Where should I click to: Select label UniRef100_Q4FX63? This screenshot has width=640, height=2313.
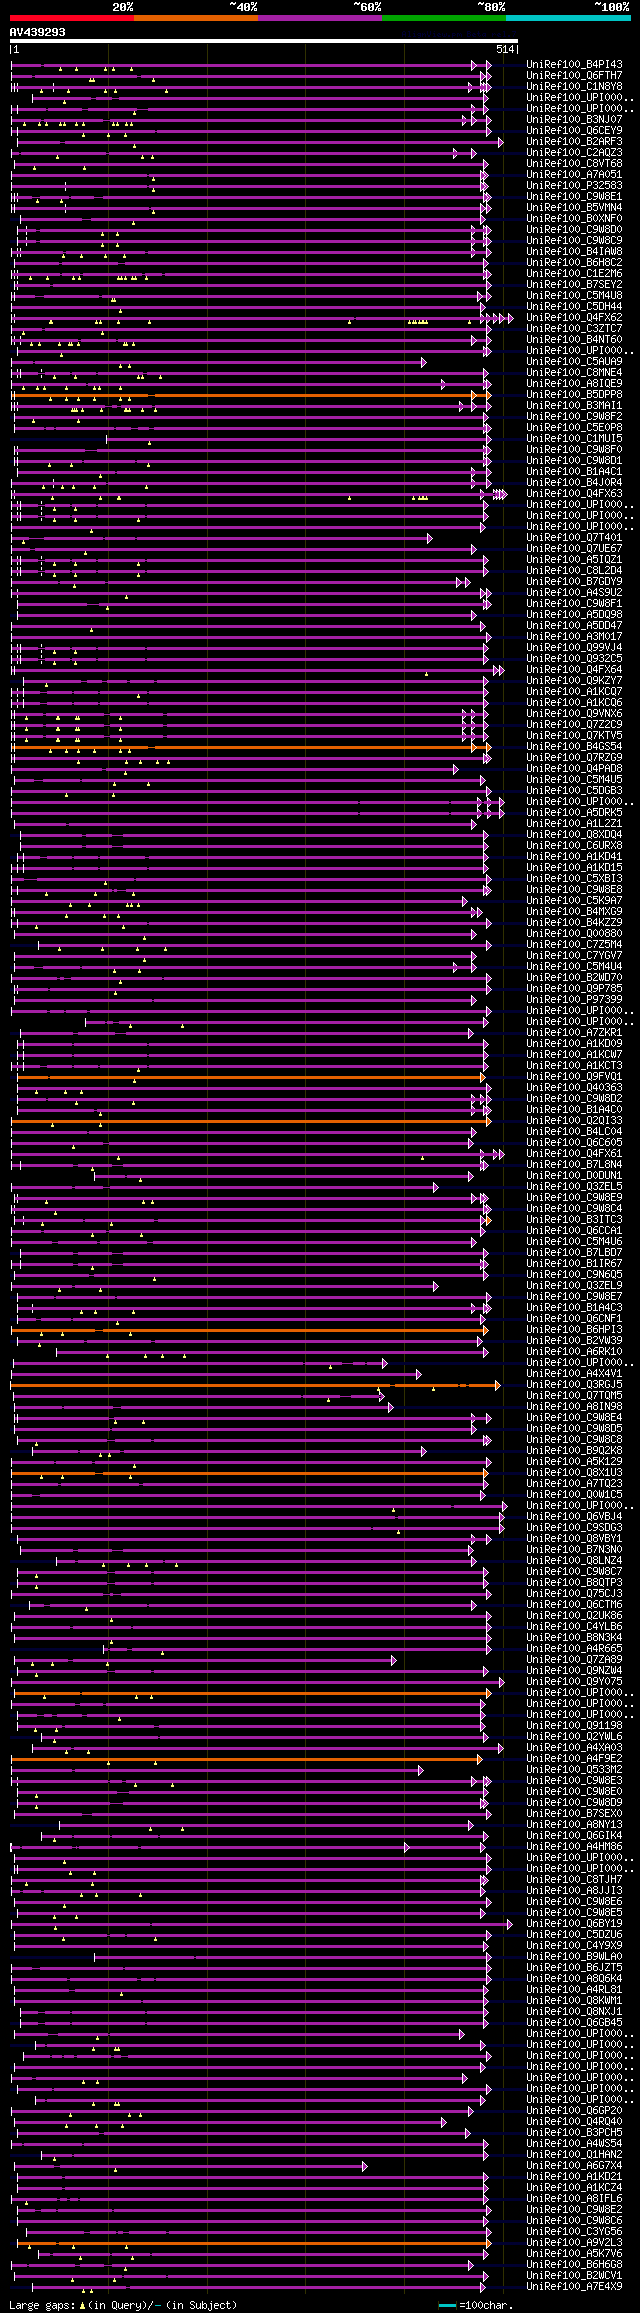click(x=574, y=493)
